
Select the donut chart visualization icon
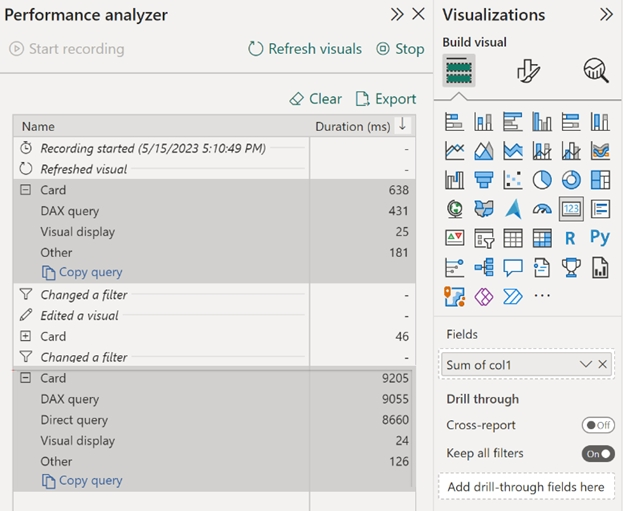pos(571,180)
